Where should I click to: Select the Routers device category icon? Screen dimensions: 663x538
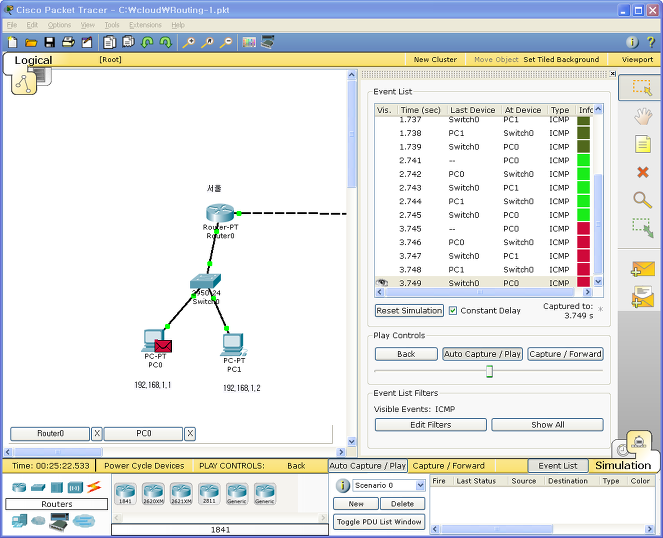click(19, 488)
